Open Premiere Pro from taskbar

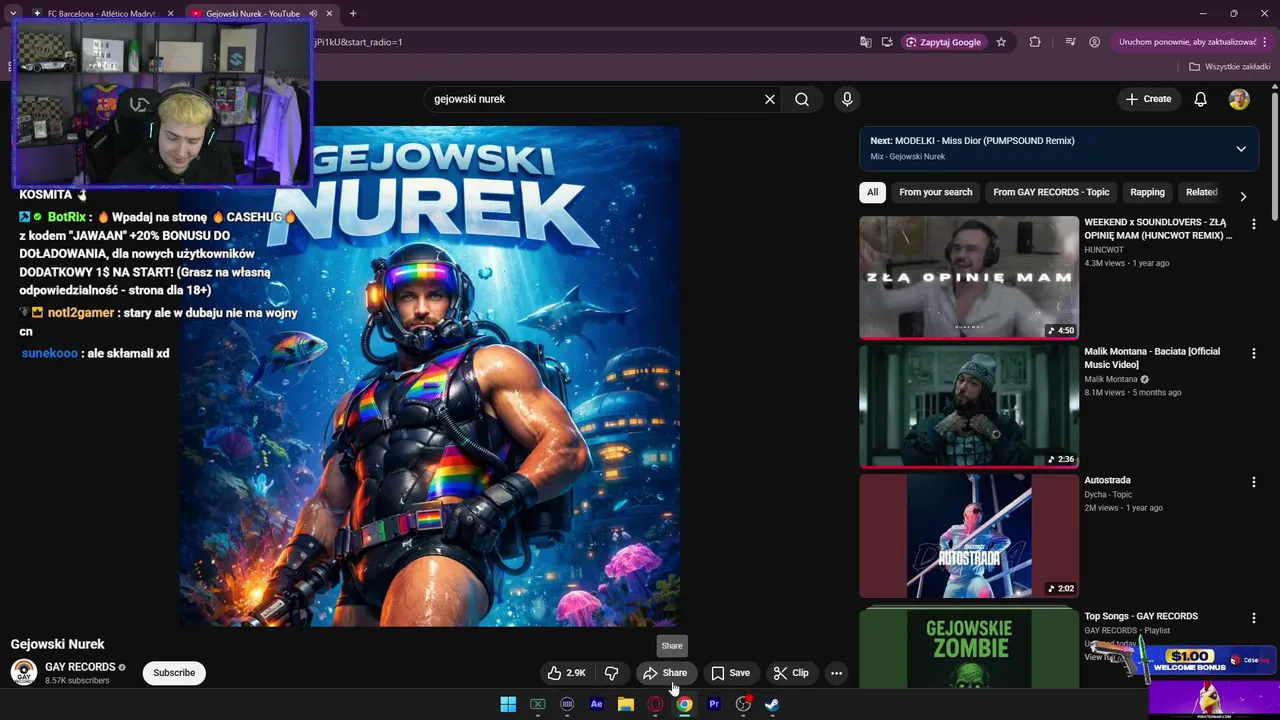tap(714, 704)
